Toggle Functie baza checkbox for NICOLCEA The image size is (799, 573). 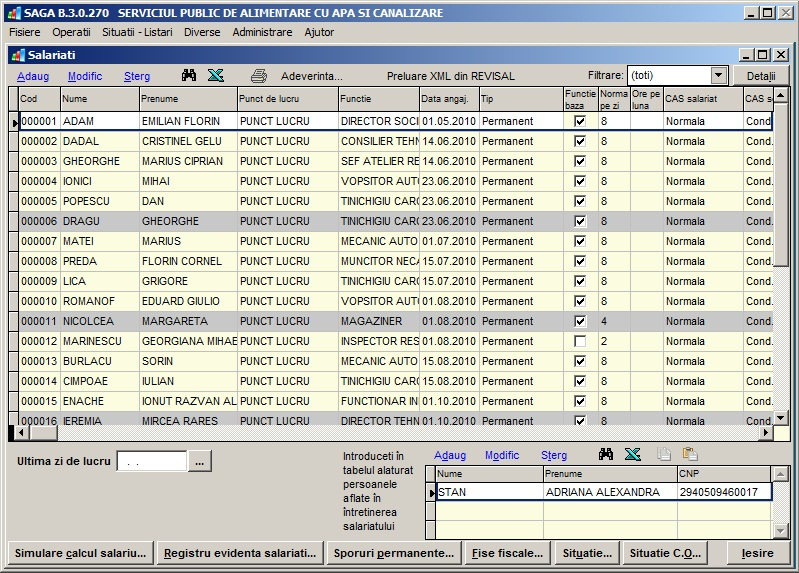pos(580,321)
